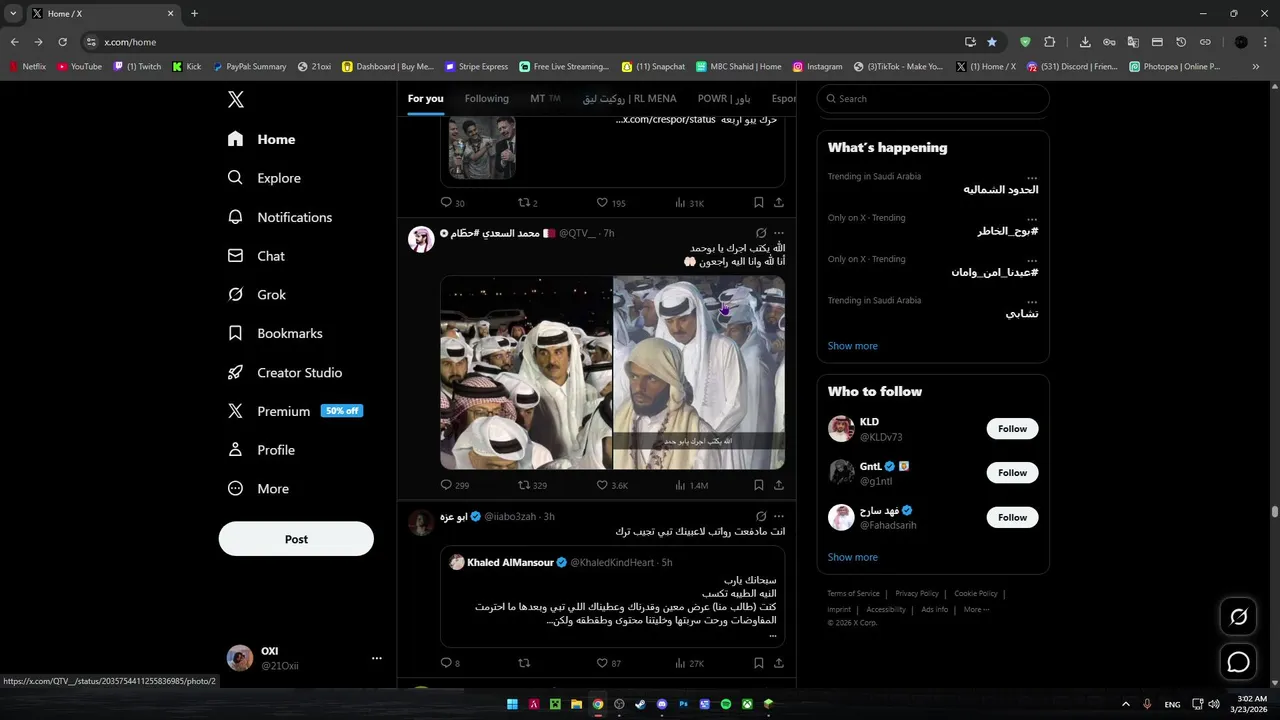Open Grok from the sidebar
The height and width of the screenshot is (720, 1280).
[x=257, y=295]
